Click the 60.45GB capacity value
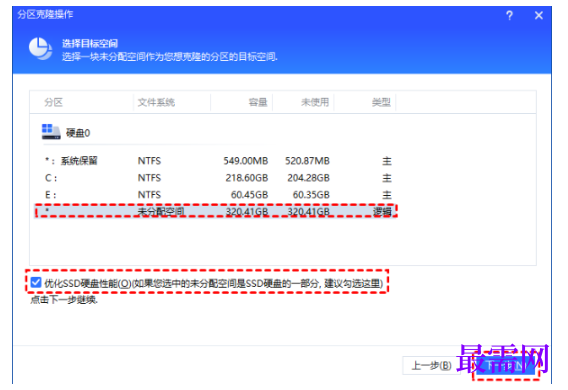This screenshot has height=390, width=568. [x=249, y=195]
